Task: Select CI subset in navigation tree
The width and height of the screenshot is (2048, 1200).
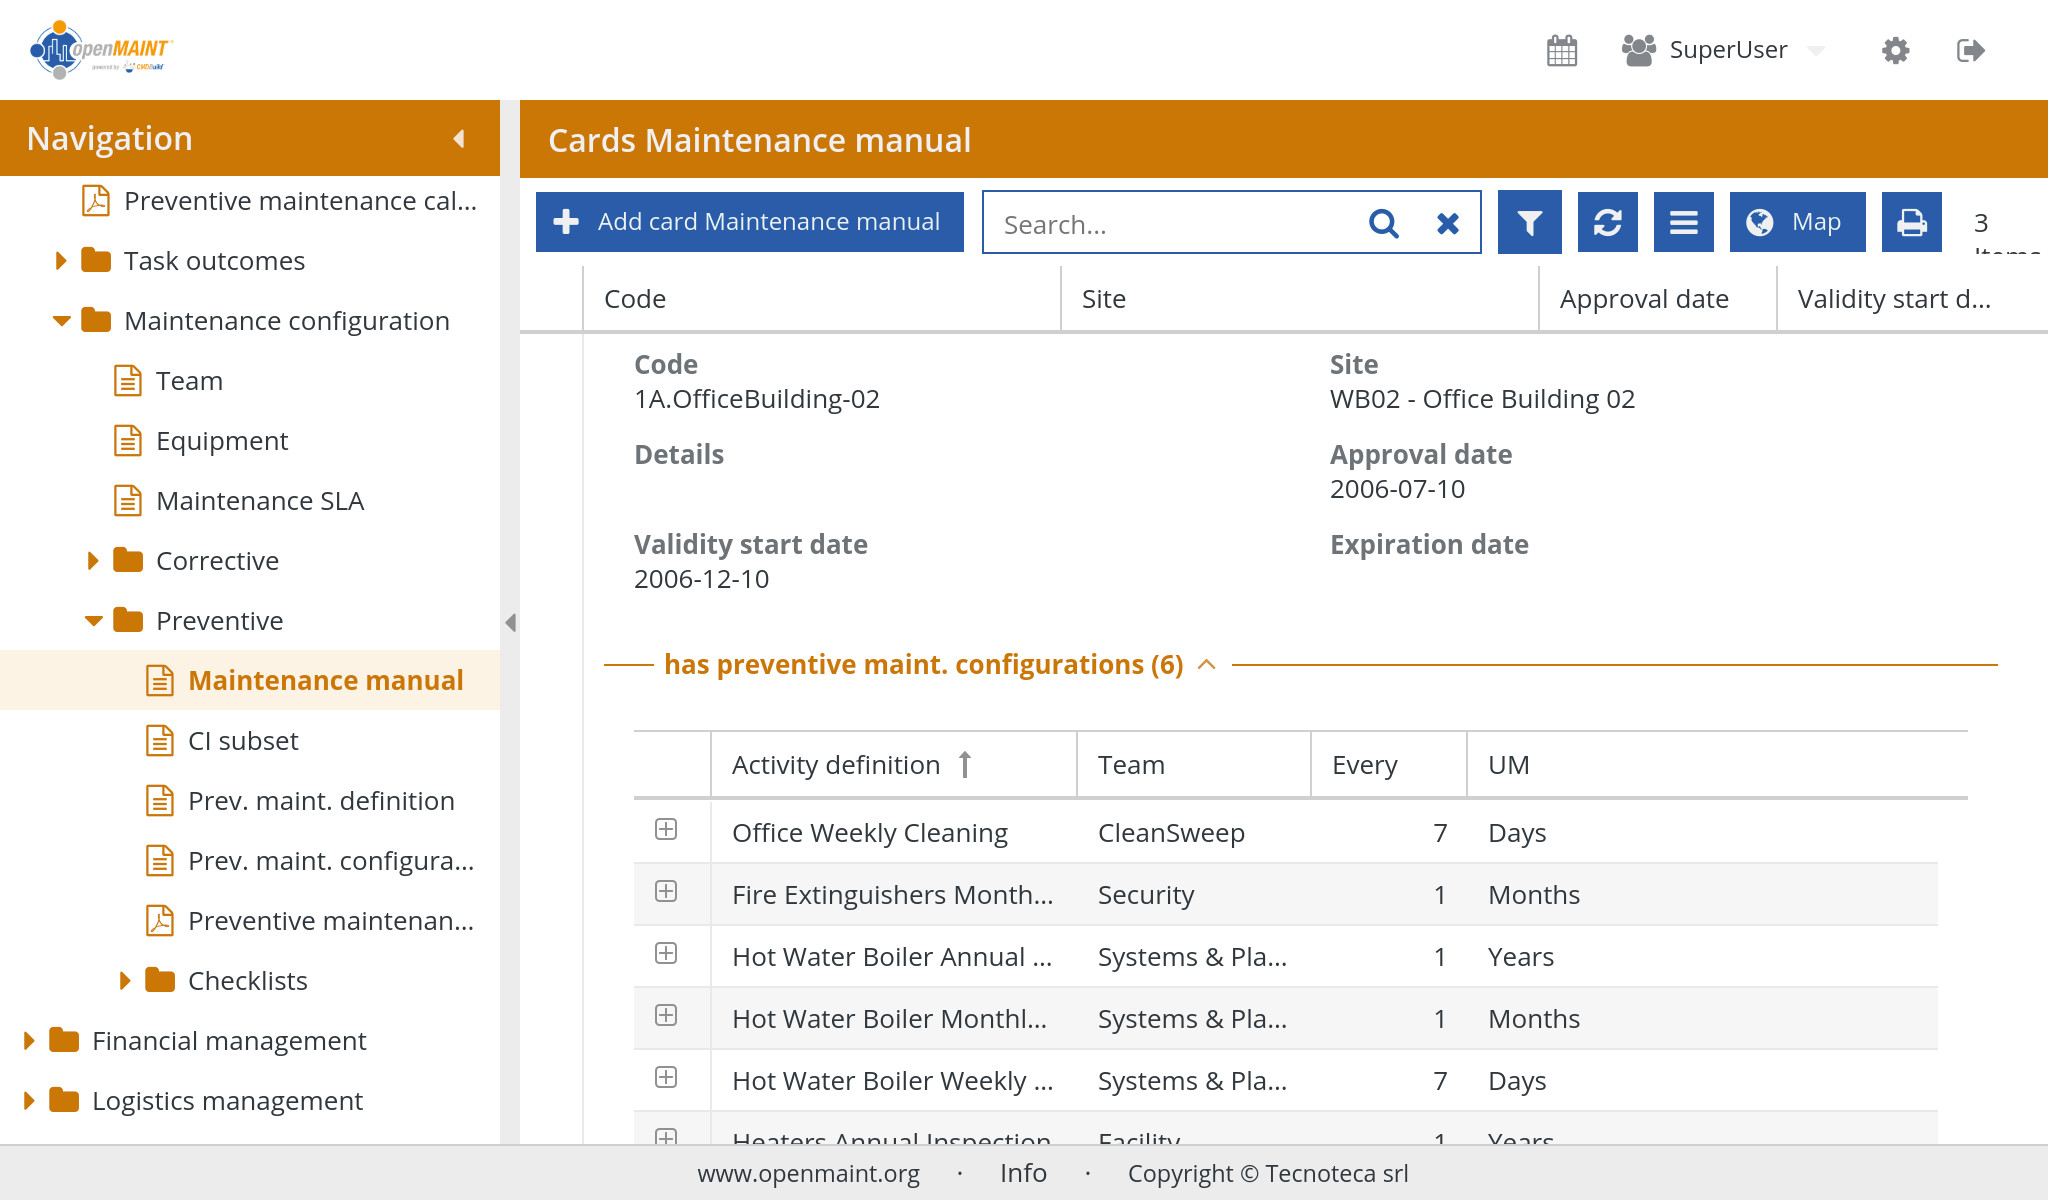Action: tap(243, 741)
